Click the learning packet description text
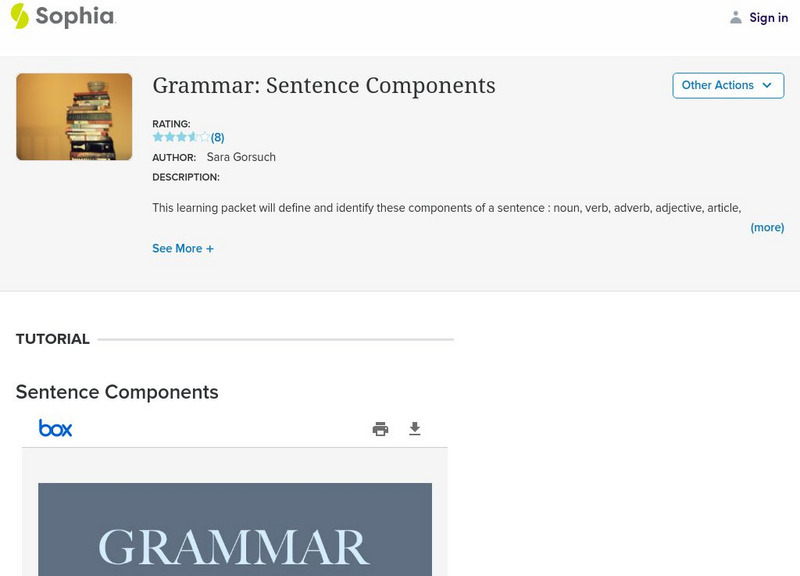 (446, 208)
